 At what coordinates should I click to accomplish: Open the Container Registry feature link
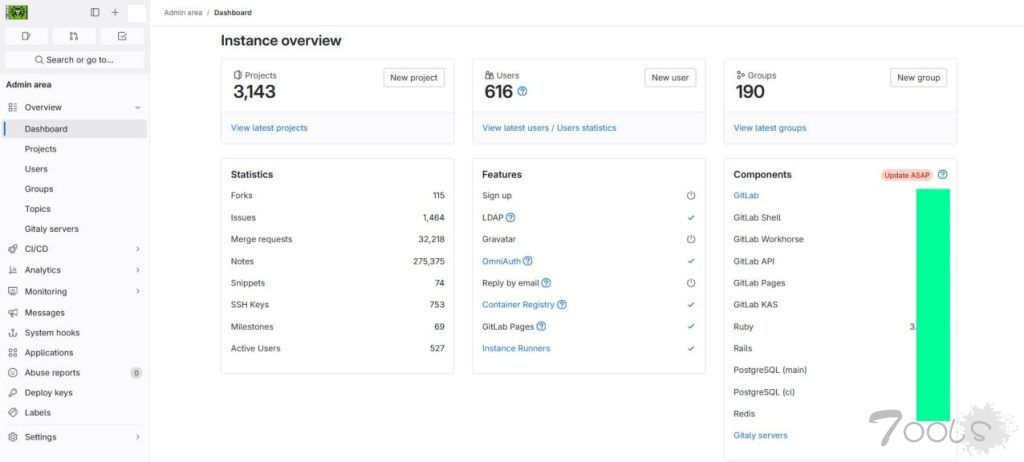518,305
